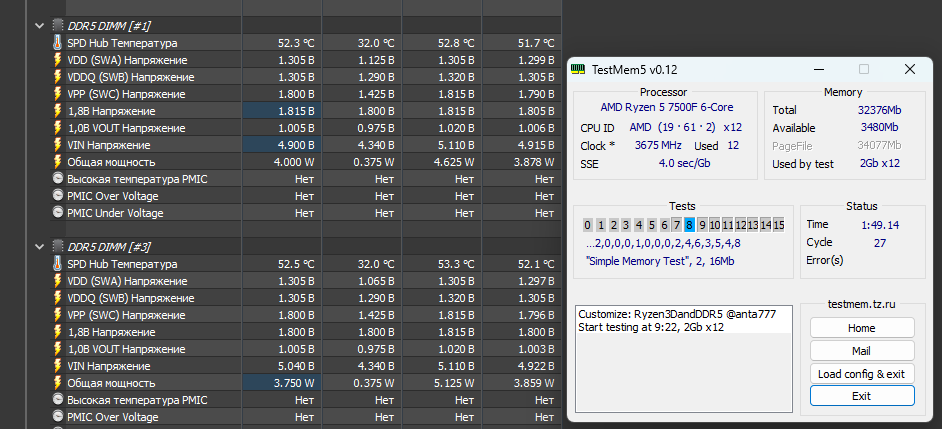Click Load config & exit button
The height and width of the screenshot is (429, 942).
pos(861,374)
